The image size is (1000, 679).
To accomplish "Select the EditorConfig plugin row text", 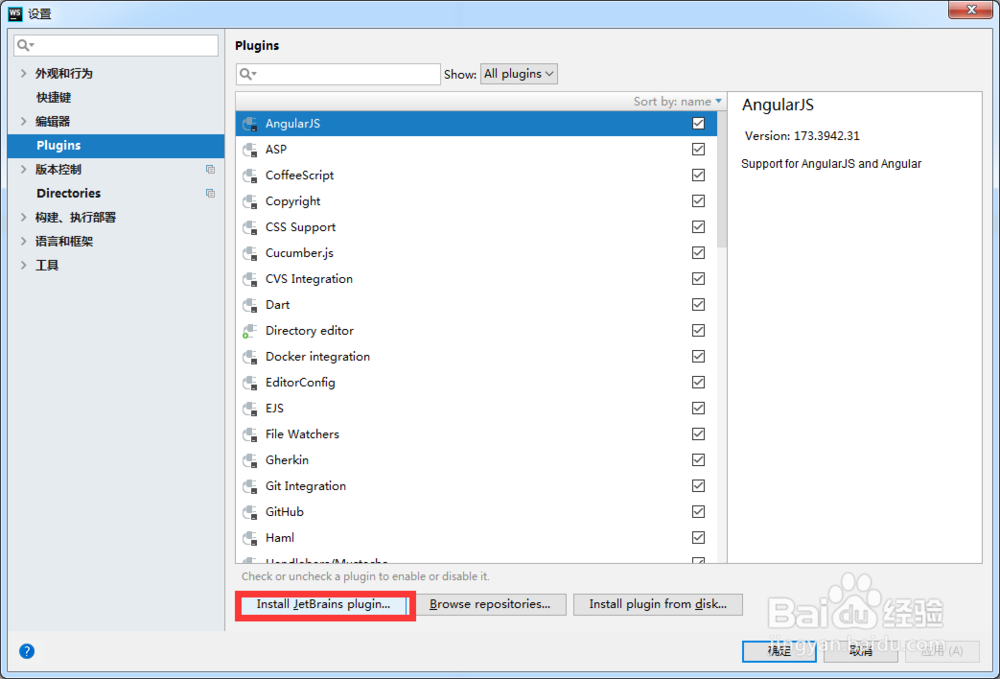I will click(x=300, y=383).
